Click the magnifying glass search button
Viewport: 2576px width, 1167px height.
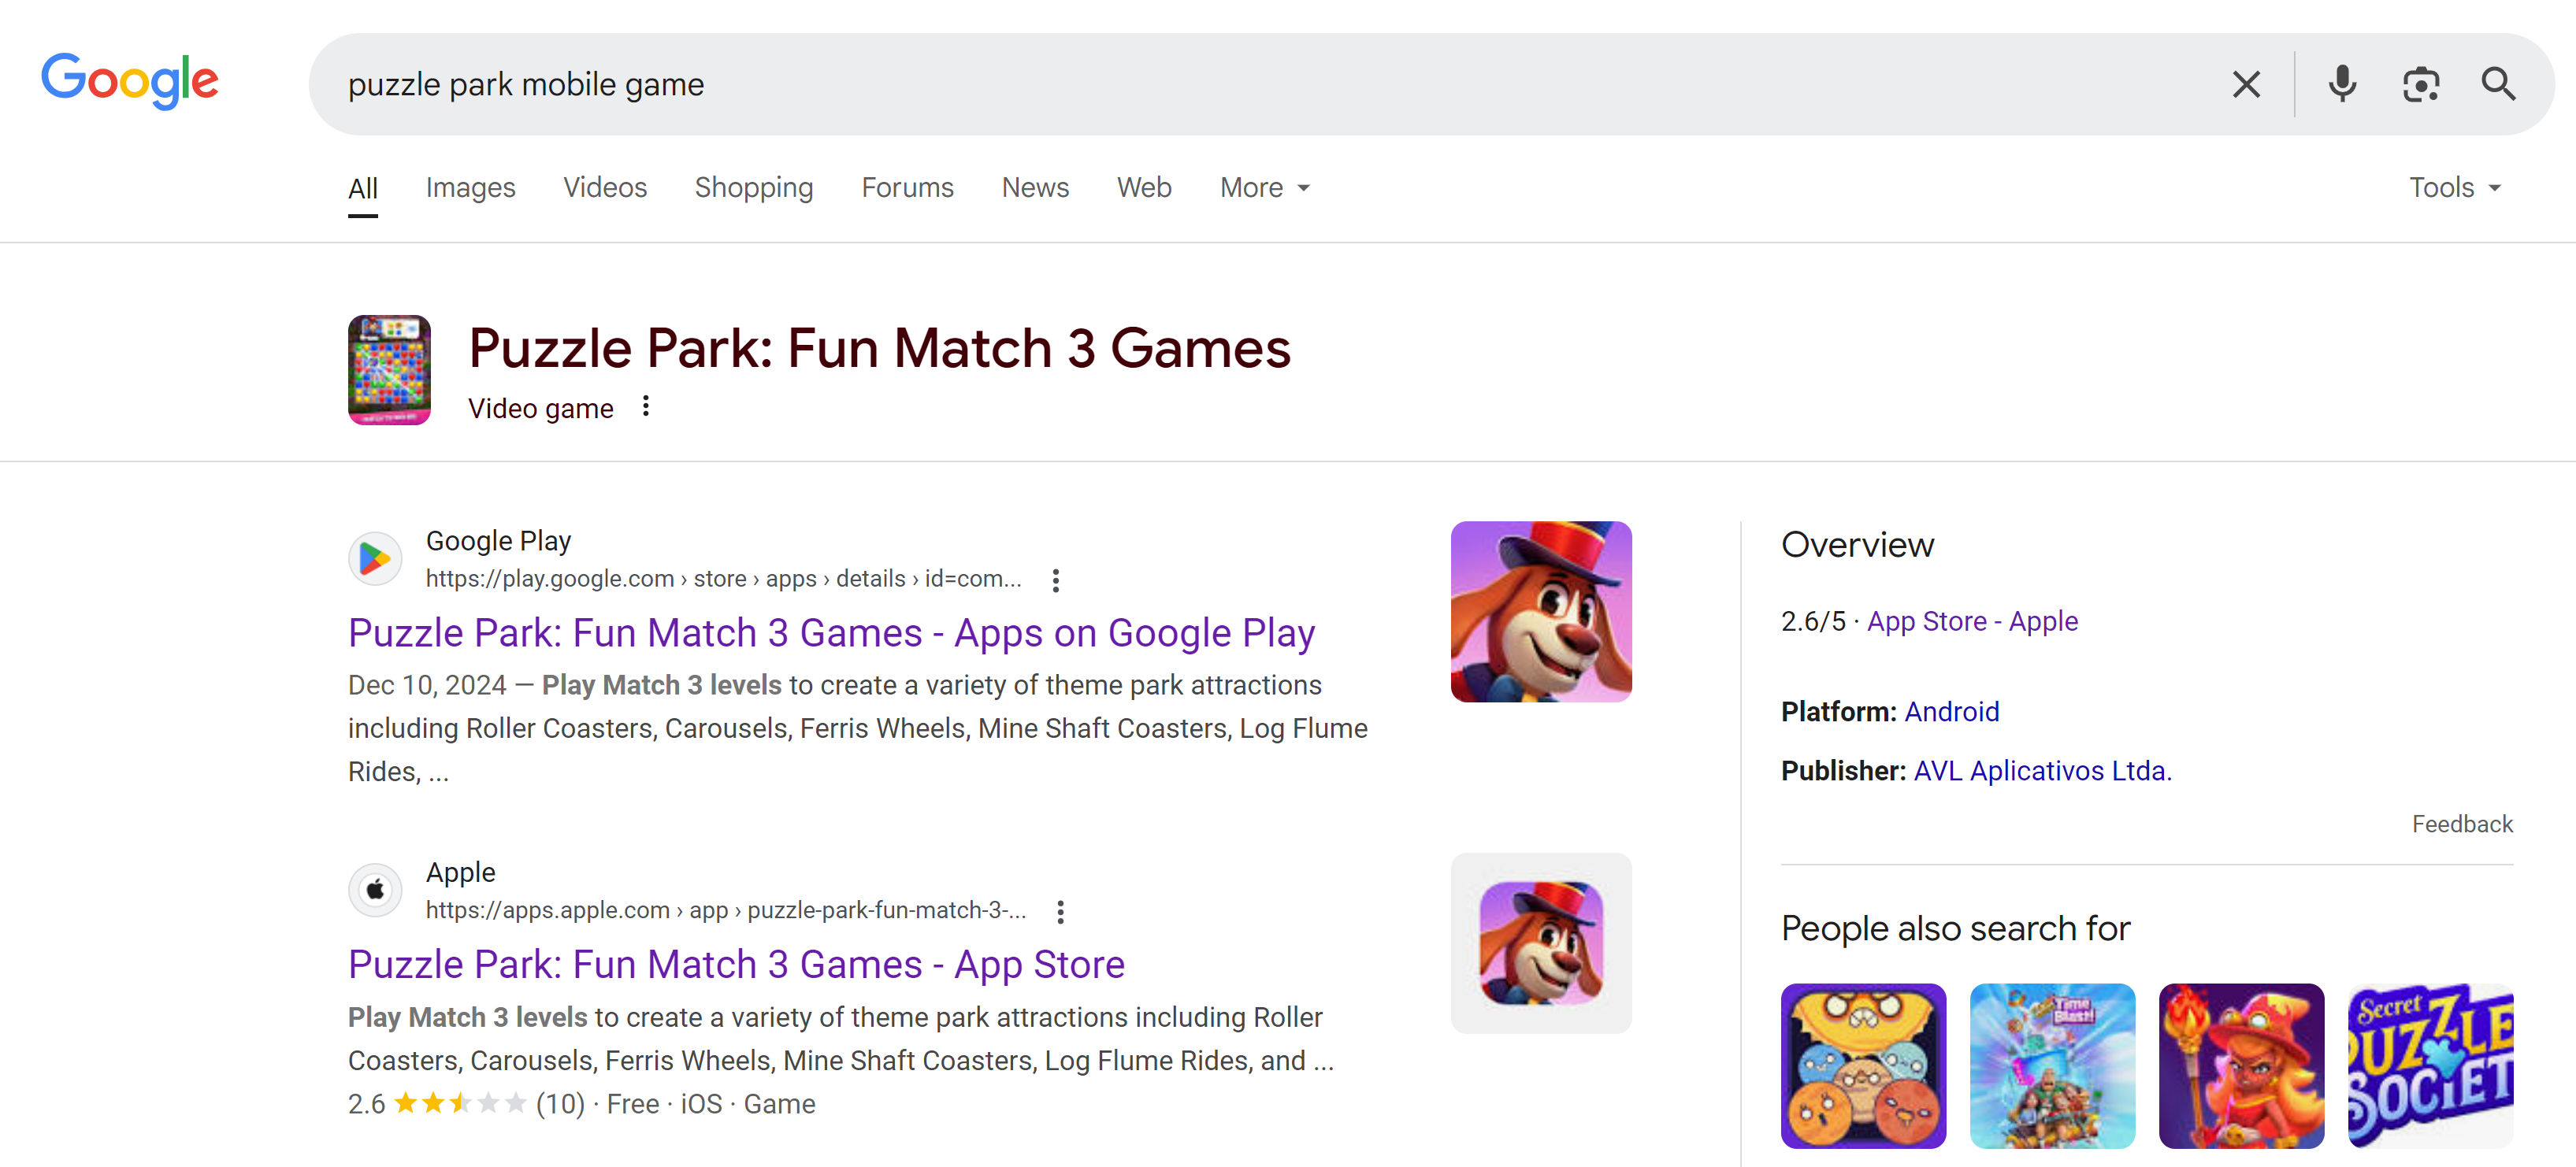(2498, 85)
